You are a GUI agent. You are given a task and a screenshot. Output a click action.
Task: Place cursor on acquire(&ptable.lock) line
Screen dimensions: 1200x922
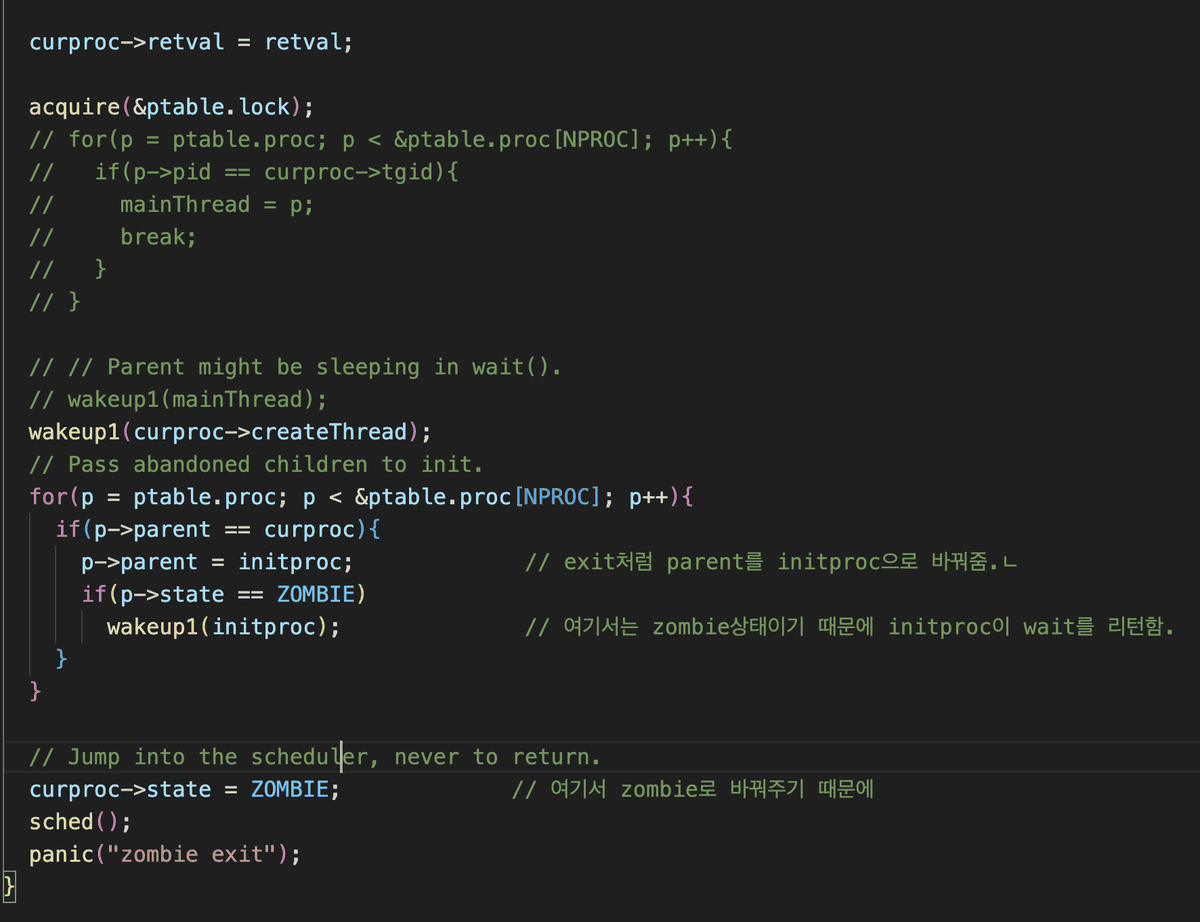pos(172,107)
